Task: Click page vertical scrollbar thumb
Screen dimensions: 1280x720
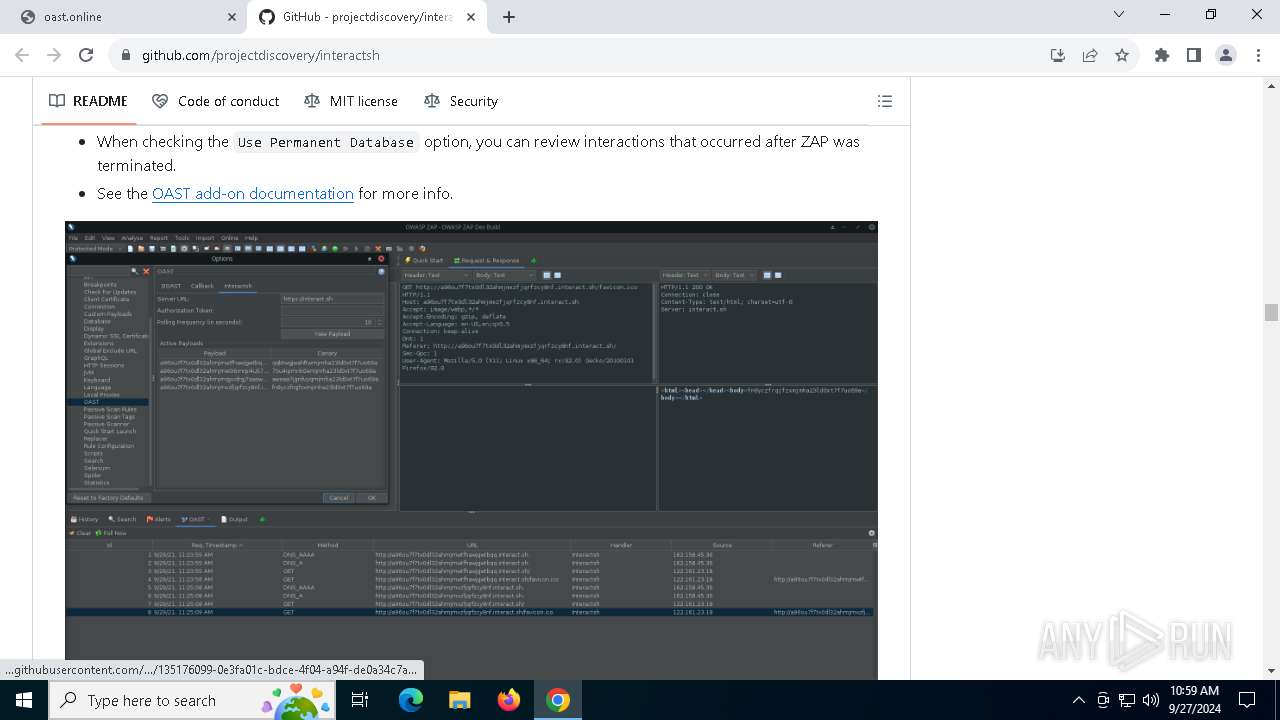Action: (1271, 312)
